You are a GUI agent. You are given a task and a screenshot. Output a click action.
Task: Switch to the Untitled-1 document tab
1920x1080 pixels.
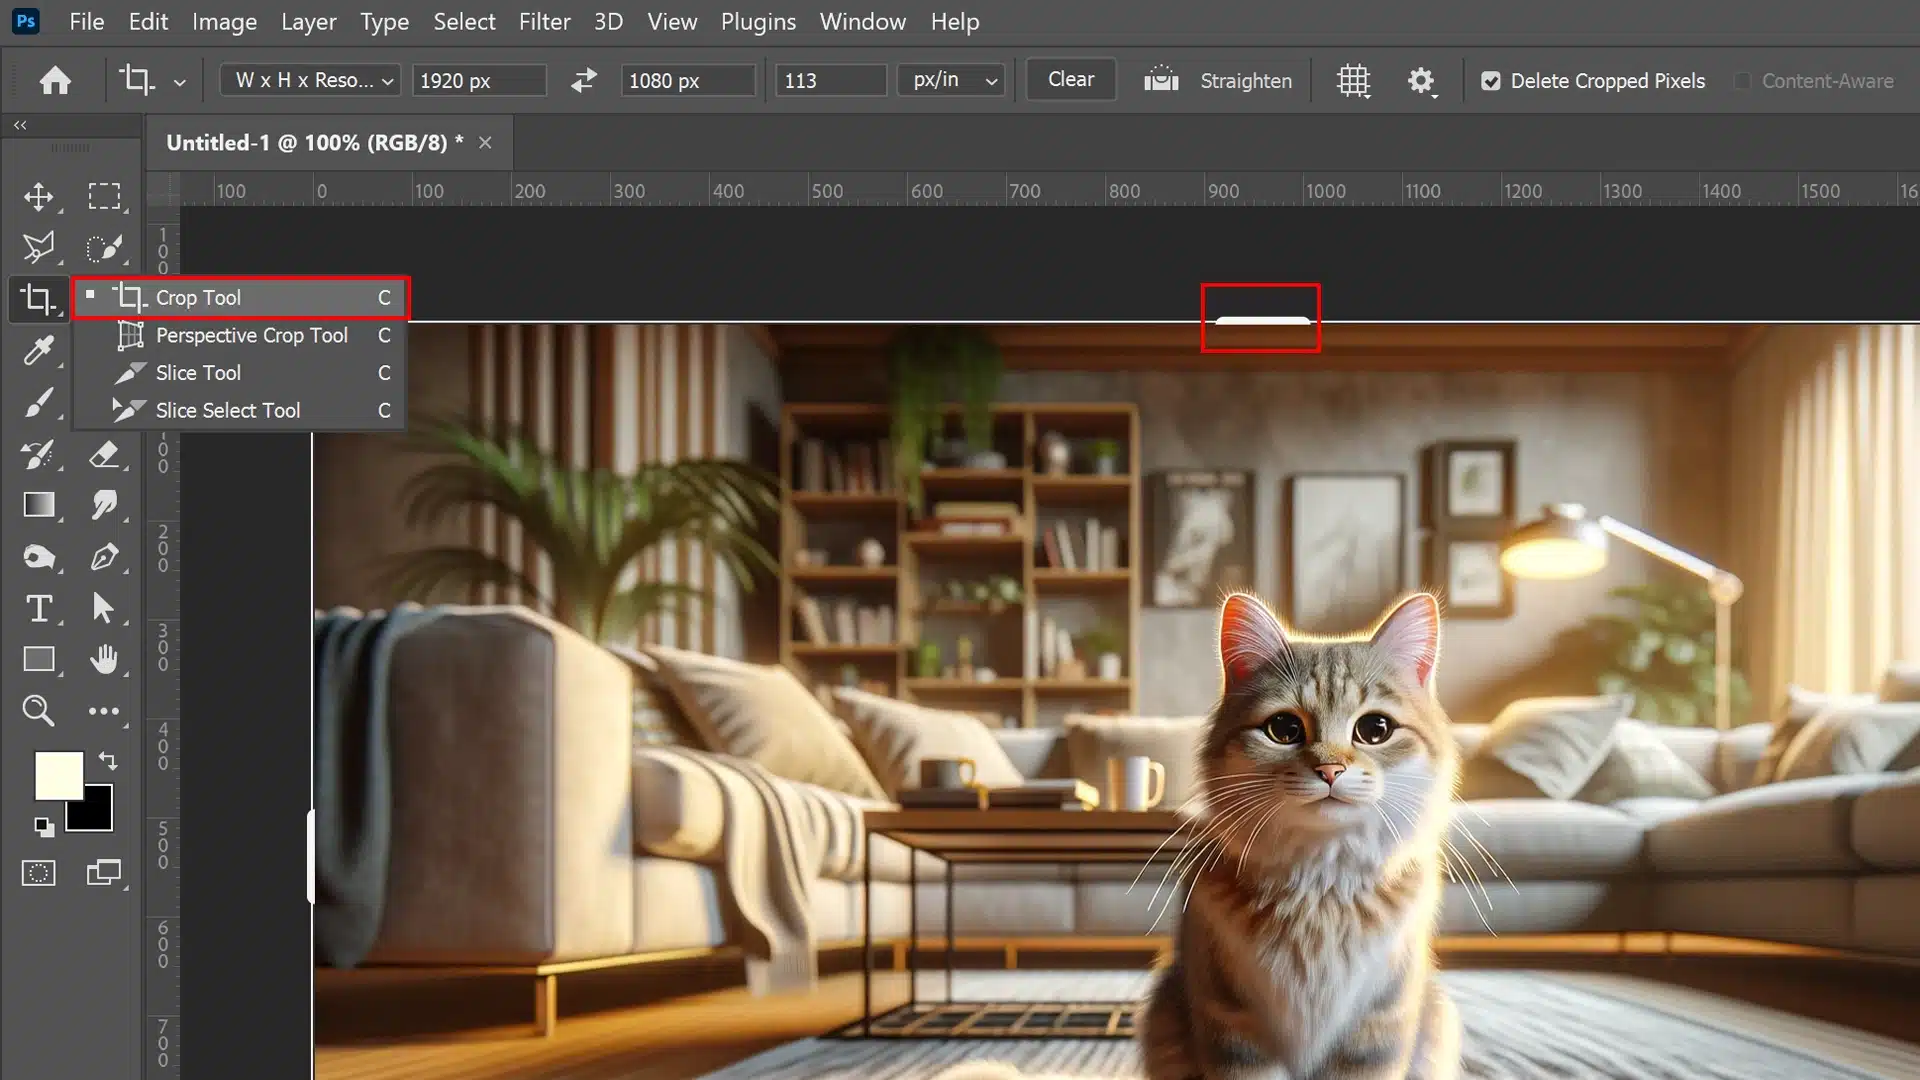[x=314, y=142]
